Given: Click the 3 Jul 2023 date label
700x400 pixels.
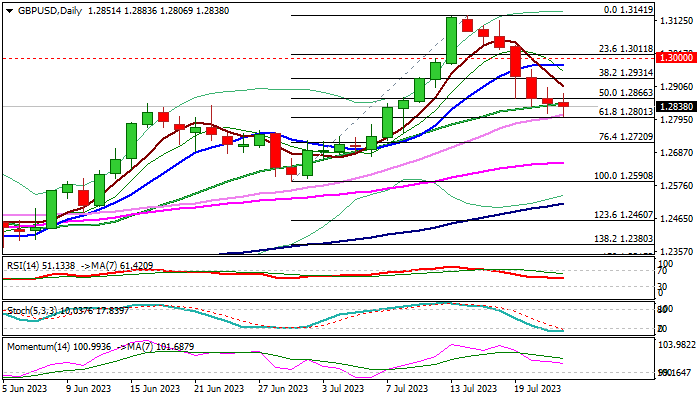Looking at the screenshot, I should click(x=344, y=389).
